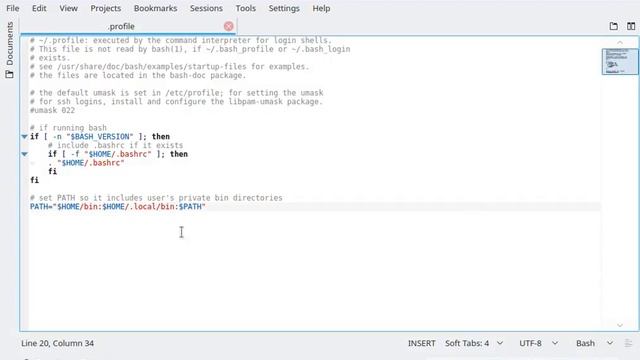Screen dimensions: 640x360
Task: Close the .profile tab
Action: pos(229,26)
